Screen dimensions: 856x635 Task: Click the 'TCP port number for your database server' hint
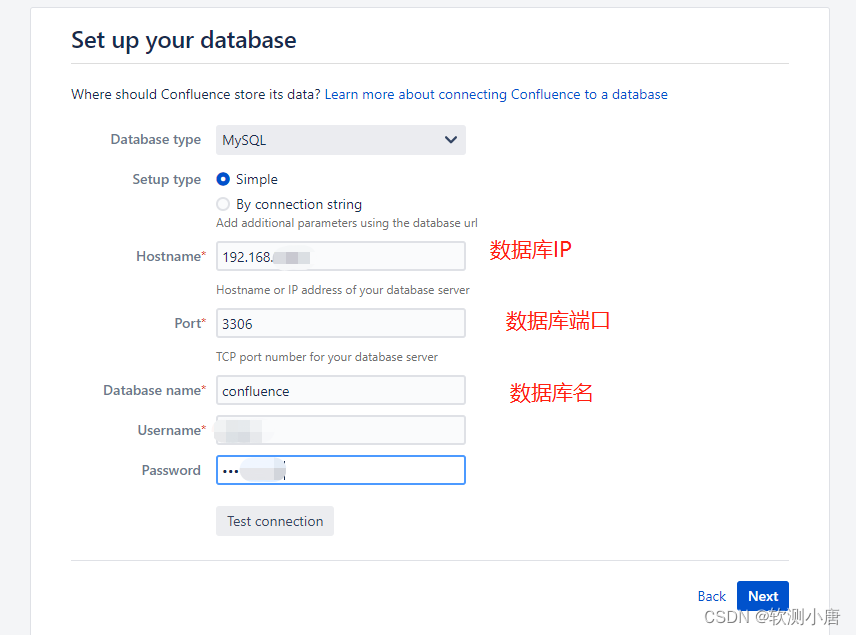point(327,357)
